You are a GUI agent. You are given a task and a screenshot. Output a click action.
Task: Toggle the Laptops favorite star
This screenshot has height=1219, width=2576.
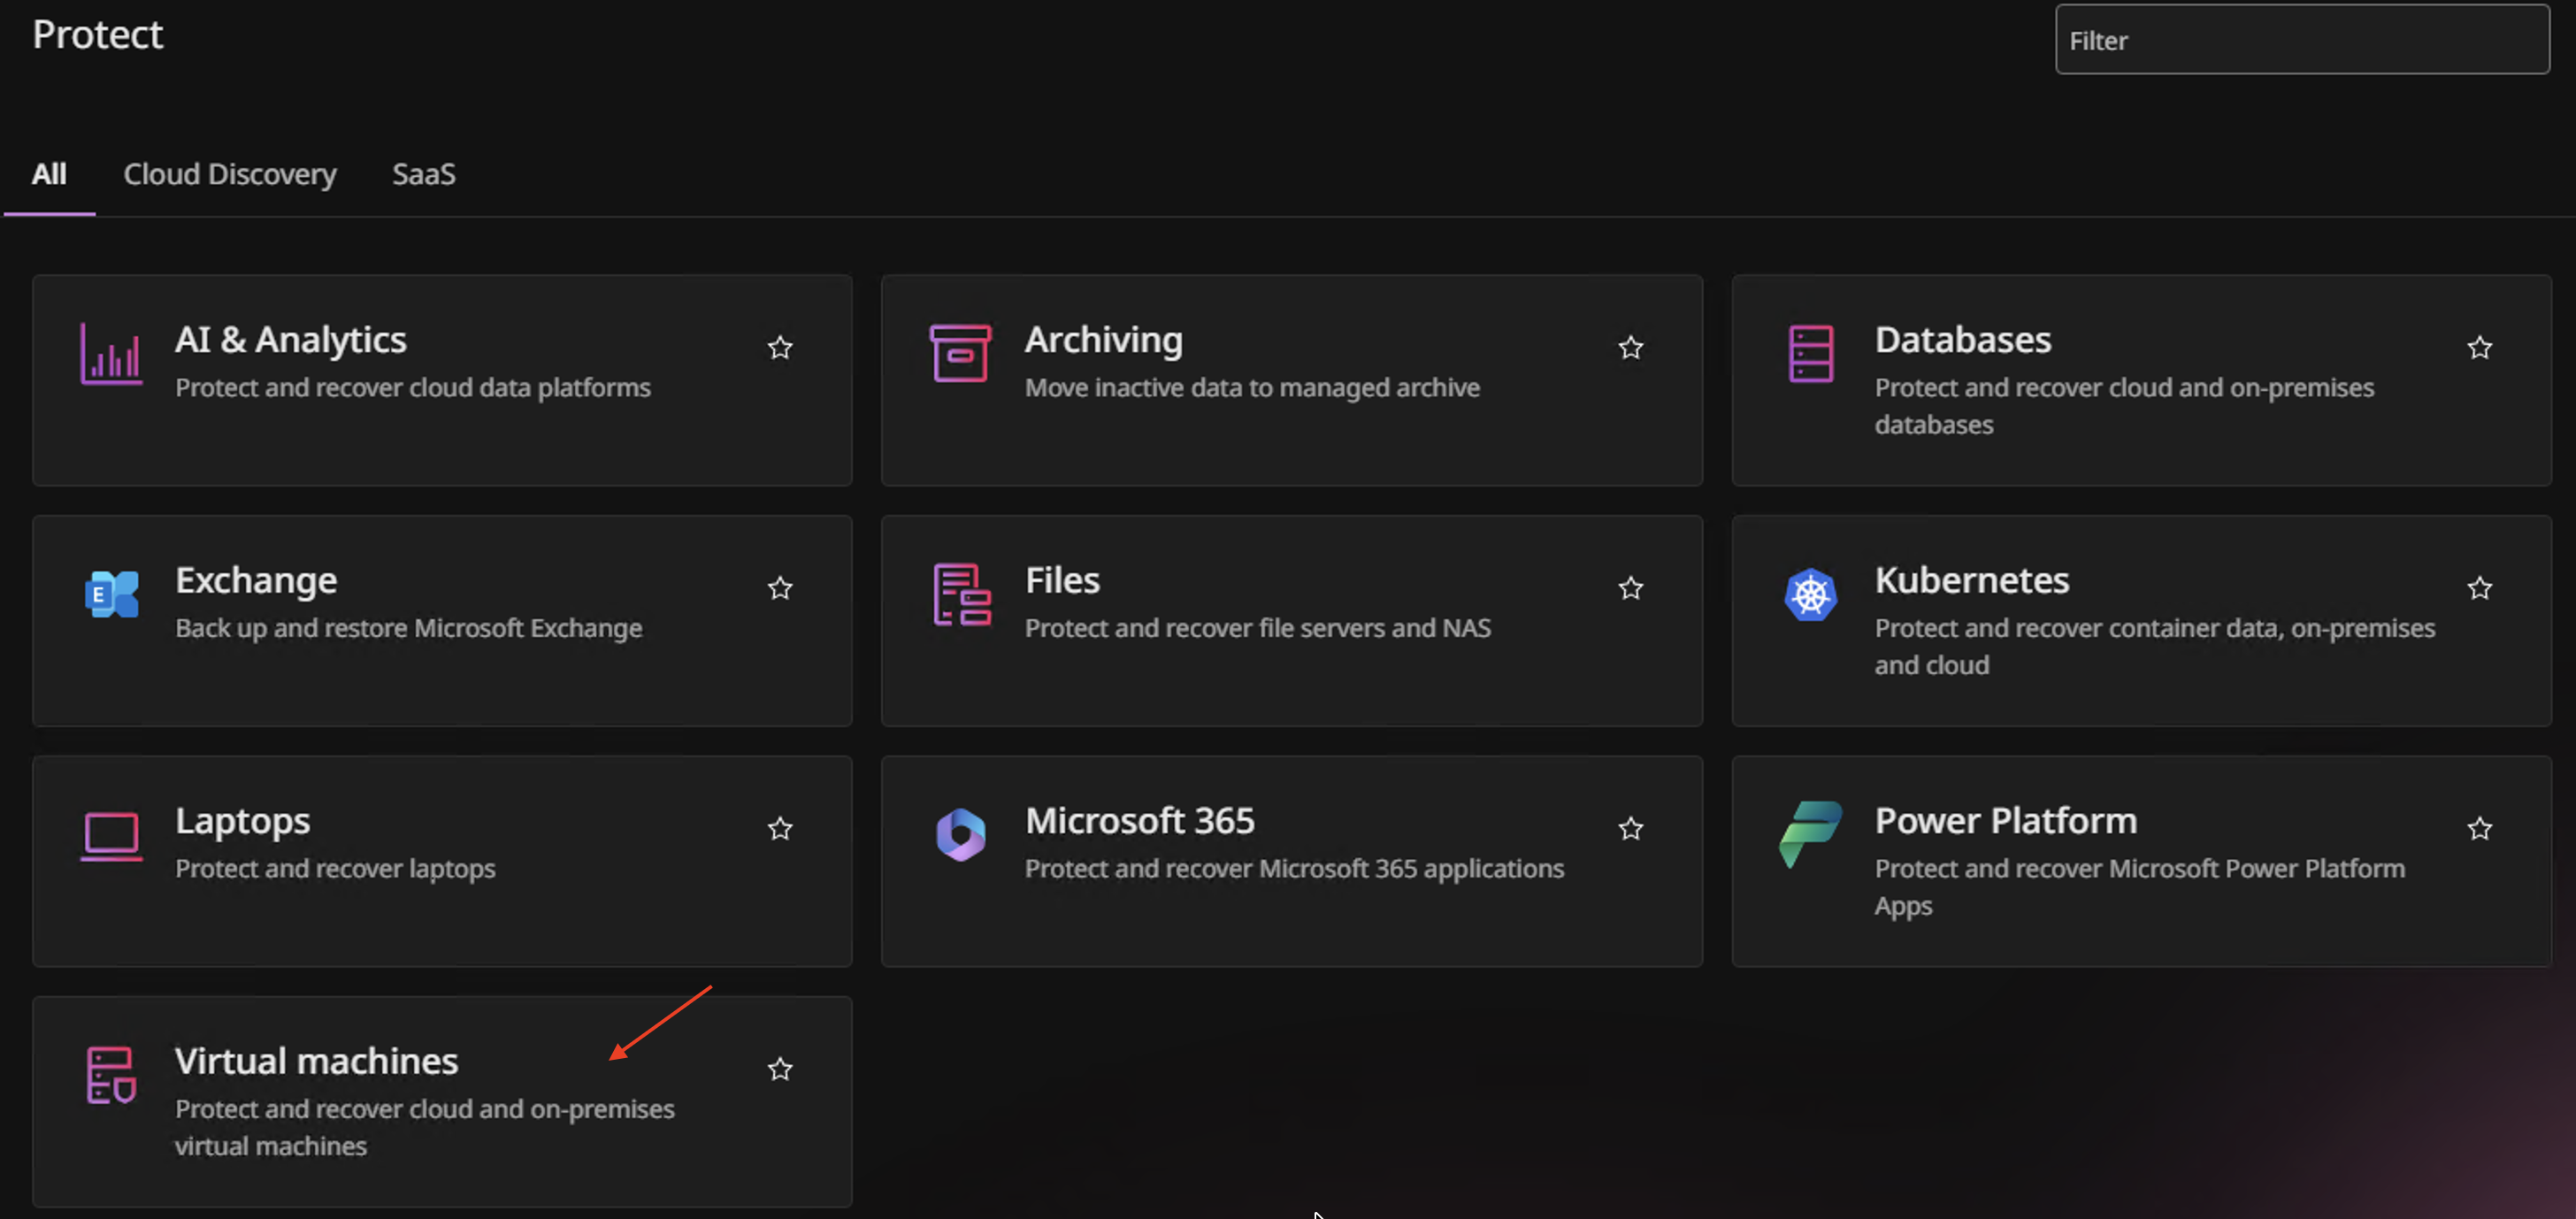click(780, 829)
